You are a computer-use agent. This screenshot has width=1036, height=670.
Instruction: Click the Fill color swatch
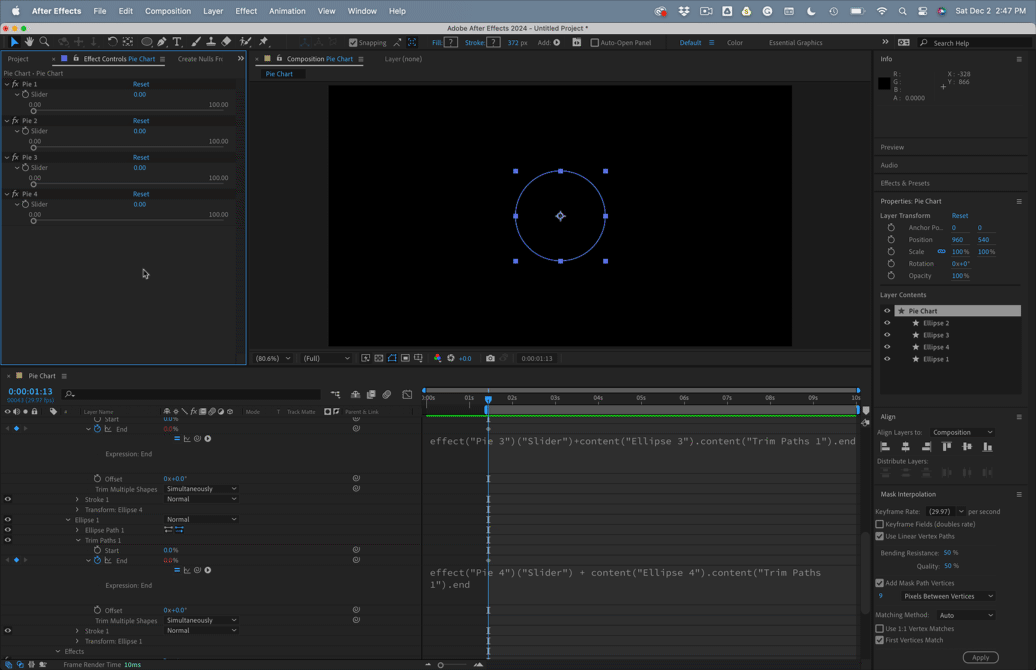pos(451,42)
